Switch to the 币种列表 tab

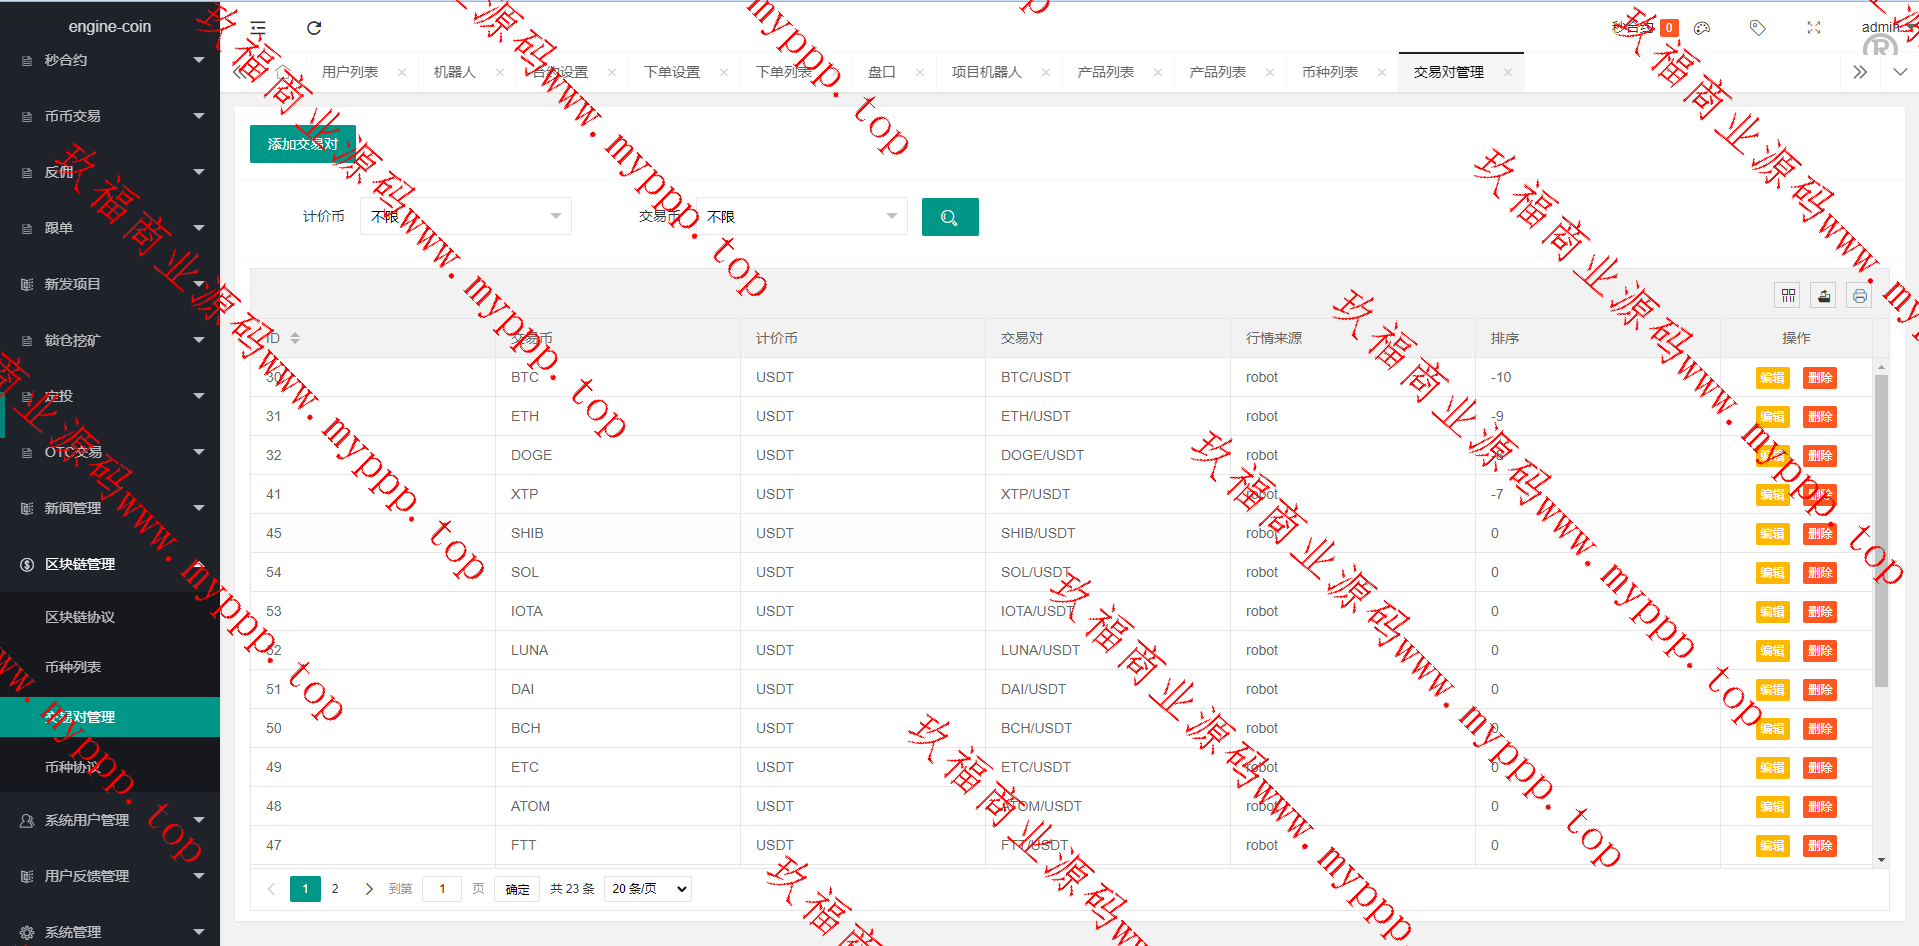[x=1329, y=72]
